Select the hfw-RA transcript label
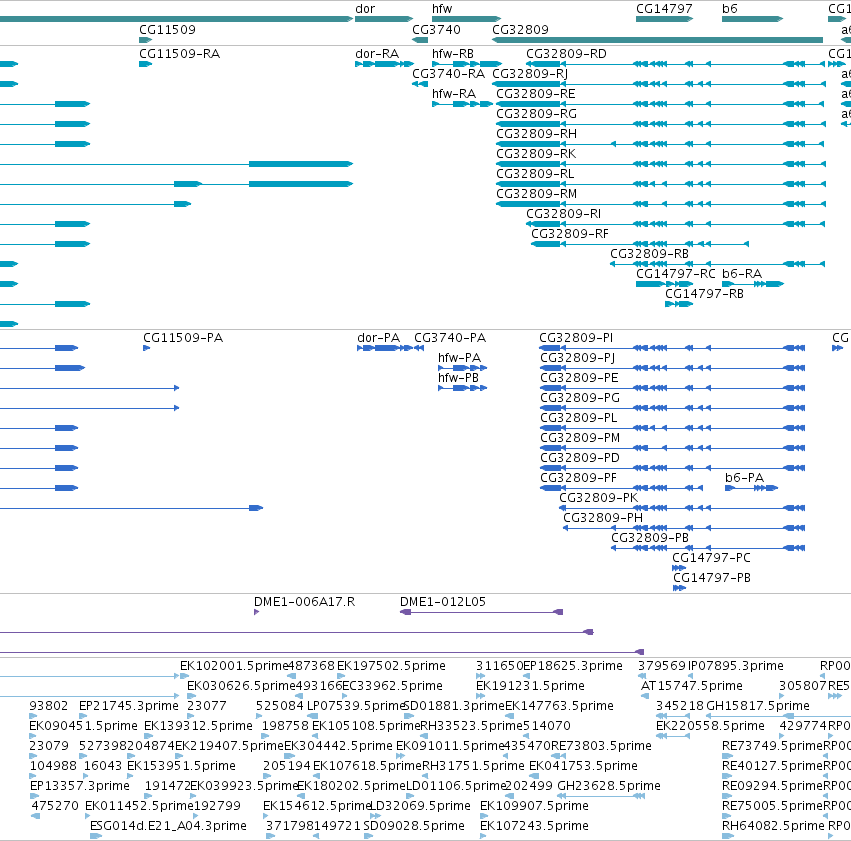Screen dimensions: 851x841 tap(454, 94)
